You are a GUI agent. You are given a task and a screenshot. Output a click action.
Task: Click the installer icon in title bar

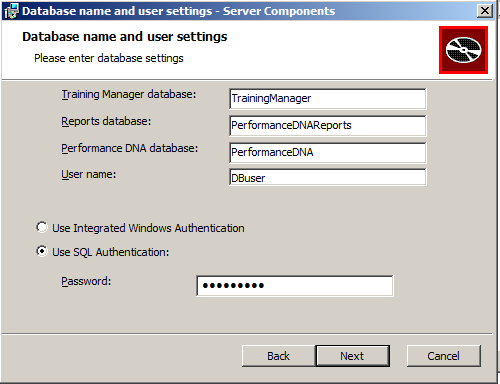11,11
